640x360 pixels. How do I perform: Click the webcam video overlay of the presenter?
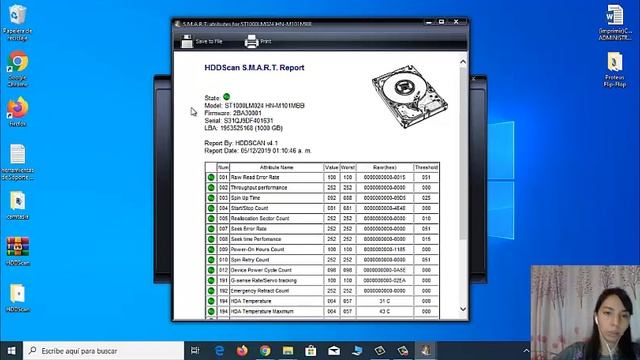[x=585, y=313]
